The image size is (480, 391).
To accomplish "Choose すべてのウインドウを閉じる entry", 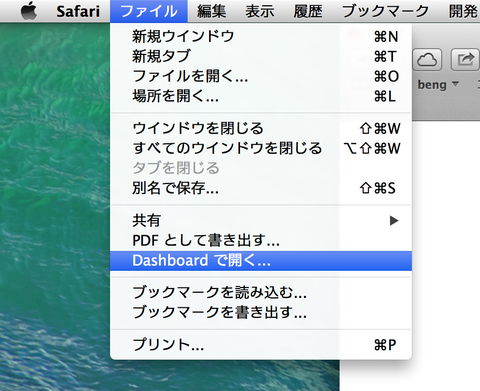I will pyautogui.click(x=261, y=148).
